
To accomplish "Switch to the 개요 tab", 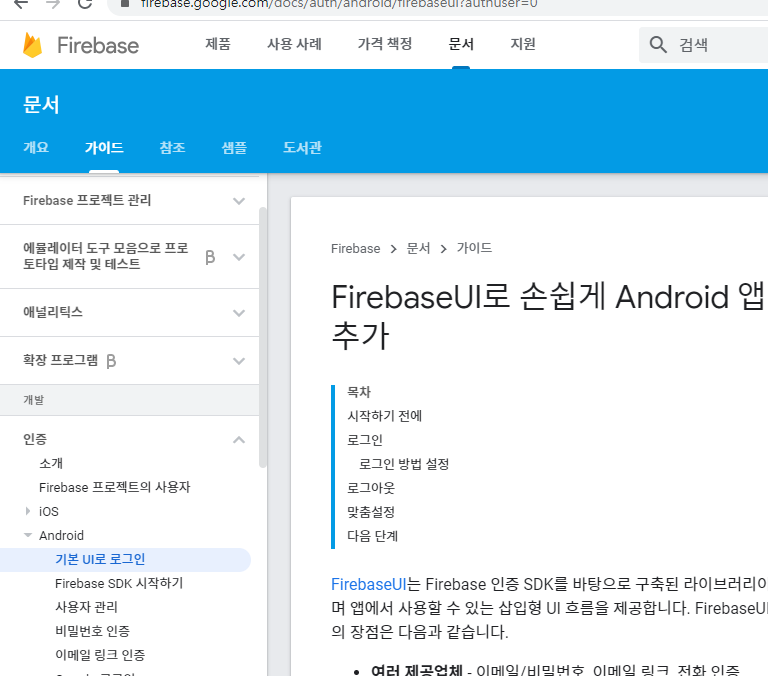I will click(36, 147).
